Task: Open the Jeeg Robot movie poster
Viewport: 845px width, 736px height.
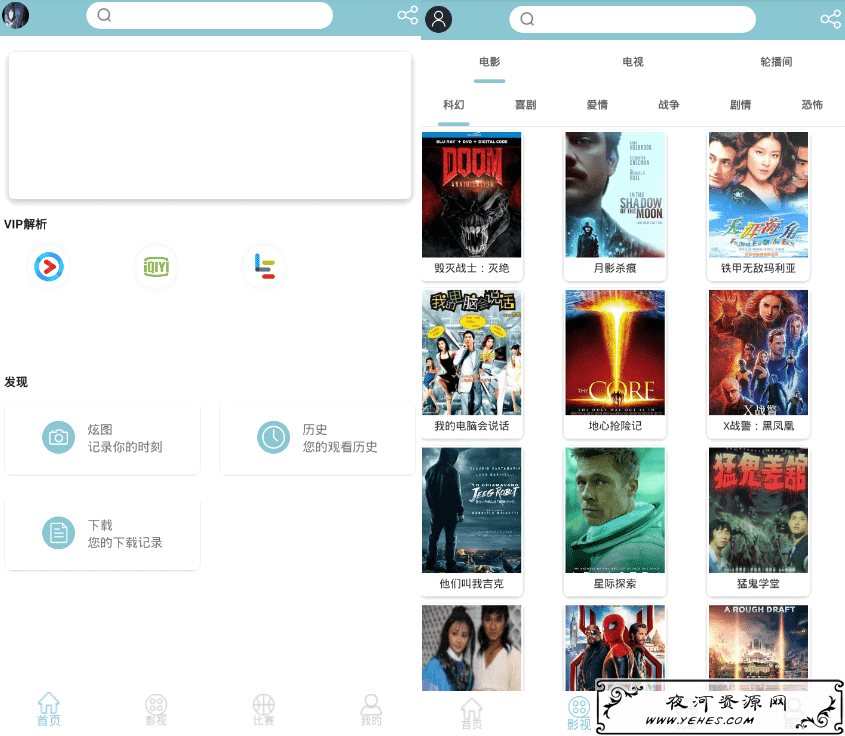Action: click(x=472, y=510)
